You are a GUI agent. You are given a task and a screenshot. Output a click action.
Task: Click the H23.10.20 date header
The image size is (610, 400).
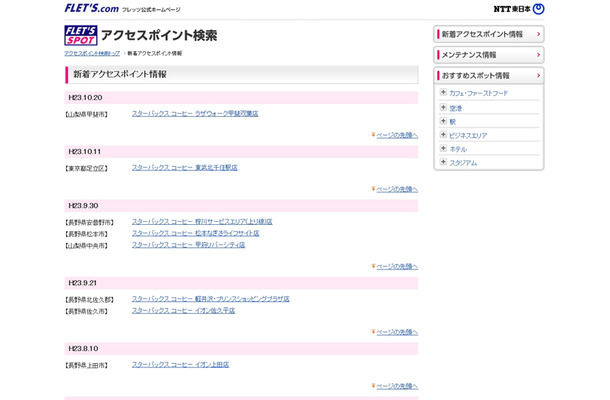pos(241,98)
